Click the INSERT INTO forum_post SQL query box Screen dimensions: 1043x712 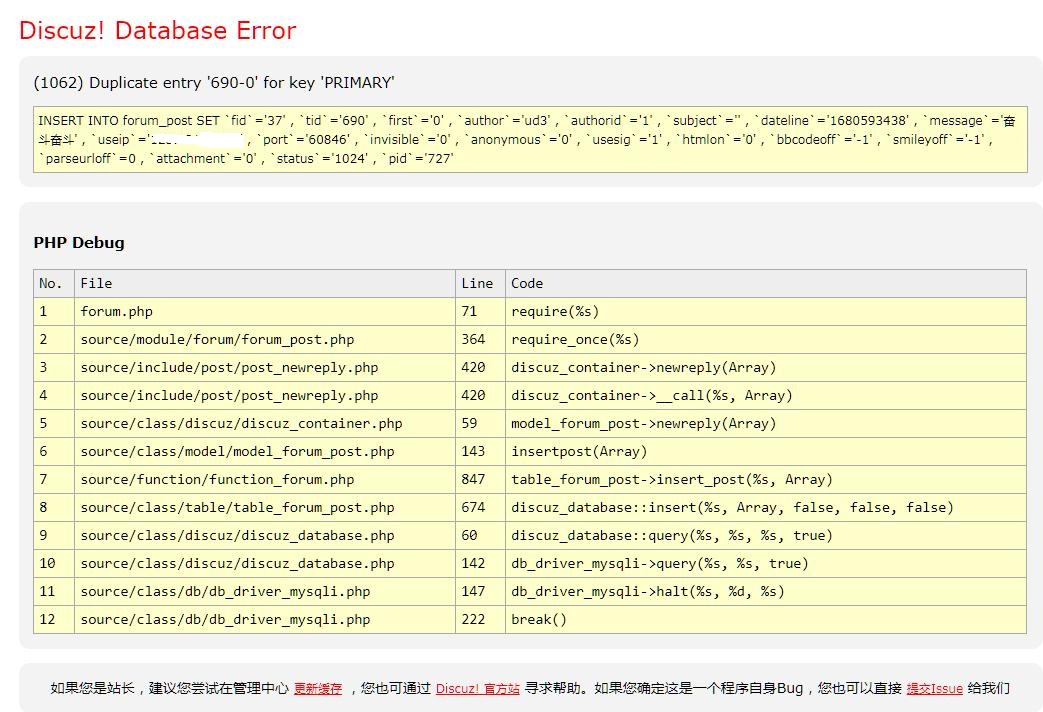point(530,139)
